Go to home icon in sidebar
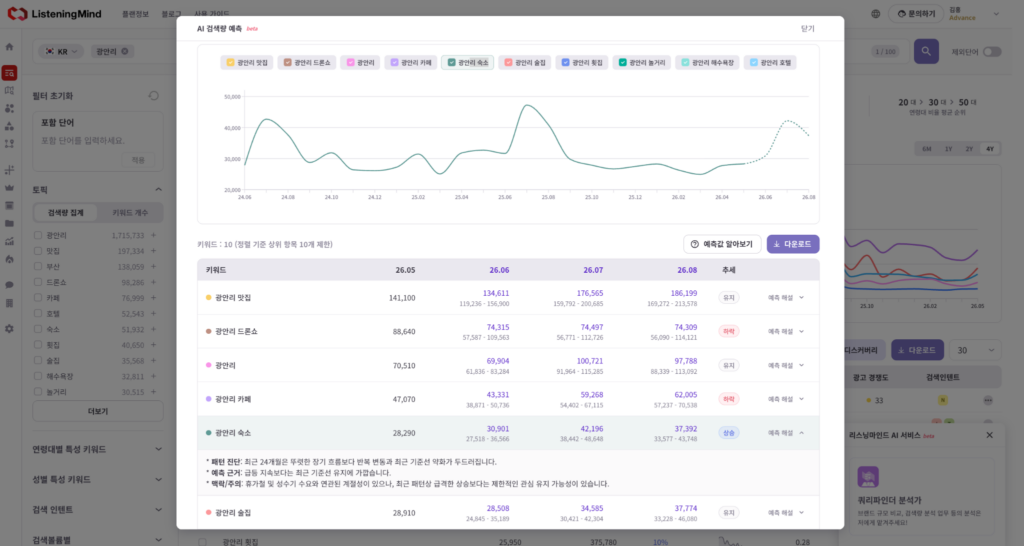Screen dimensions: 1024x546 [x=9, y=47]
